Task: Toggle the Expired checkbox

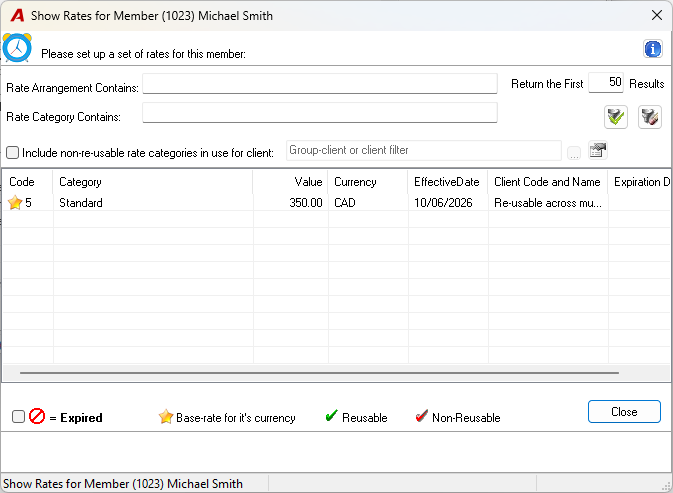Action: [x=18, y=416]
